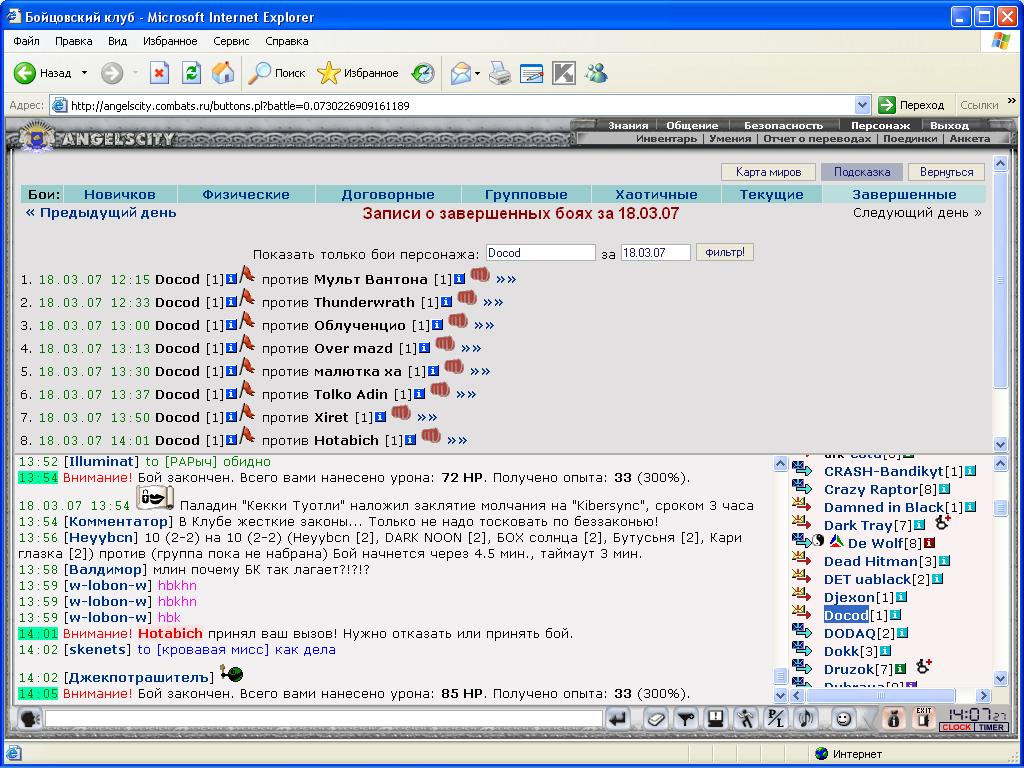Open info for fighter Мульт Вантона
Image resolution: width=1024 pixels, height=768 pixels.
pyautogui.click(x=459, y=280)
